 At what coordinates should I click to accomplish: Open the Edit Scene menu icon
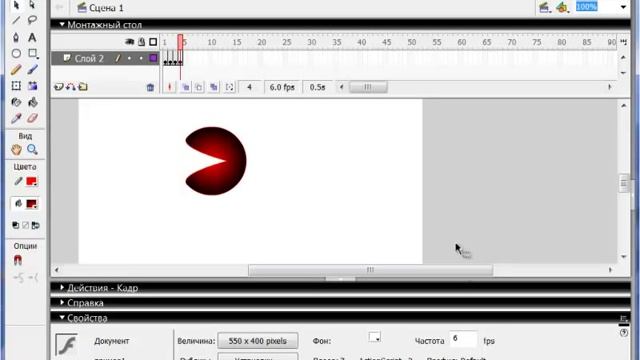click(544, 7)
